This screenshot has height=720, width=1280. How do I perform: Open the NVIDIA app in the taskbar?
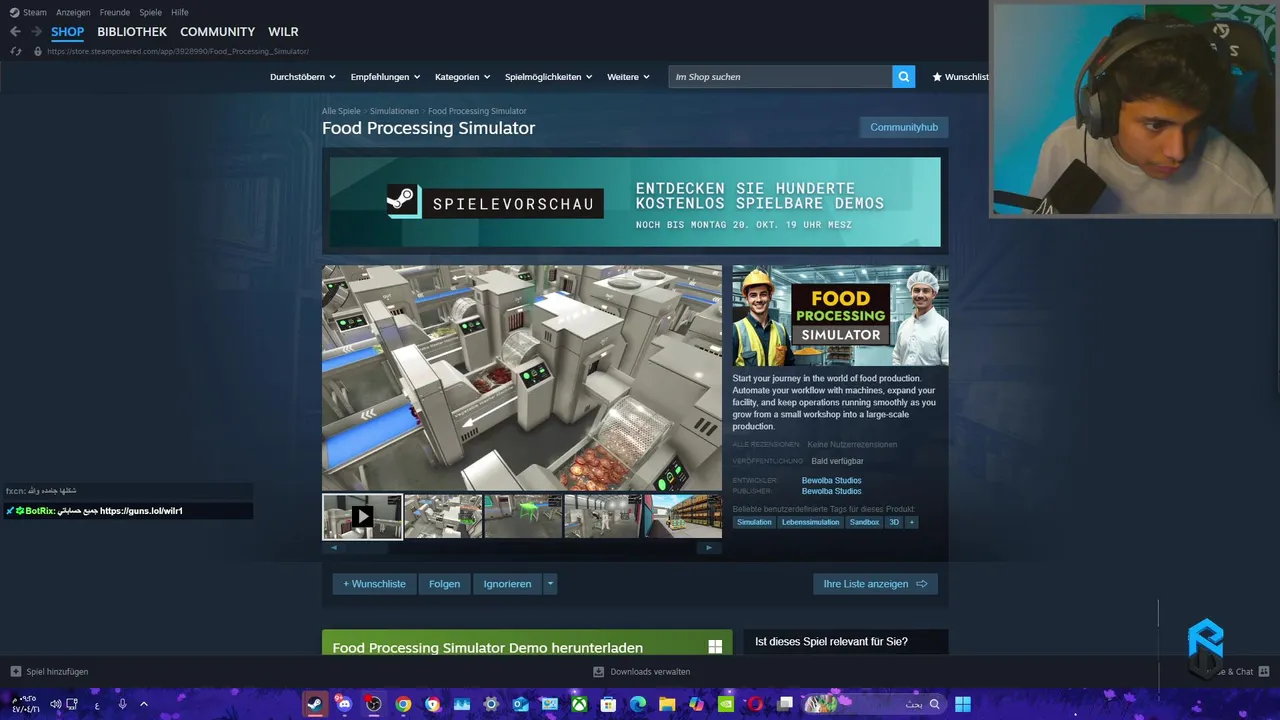coord(726,704)
